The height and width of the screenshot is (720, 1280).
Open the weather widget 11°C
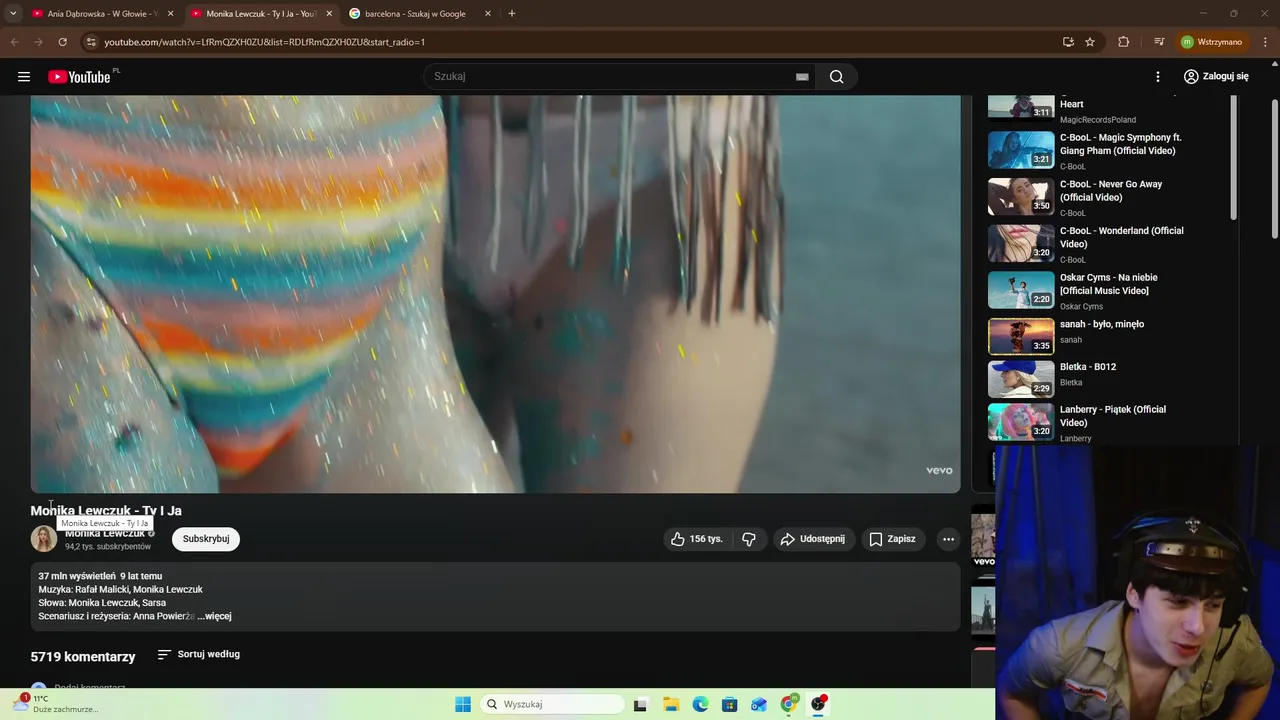(x=56, y=704)
